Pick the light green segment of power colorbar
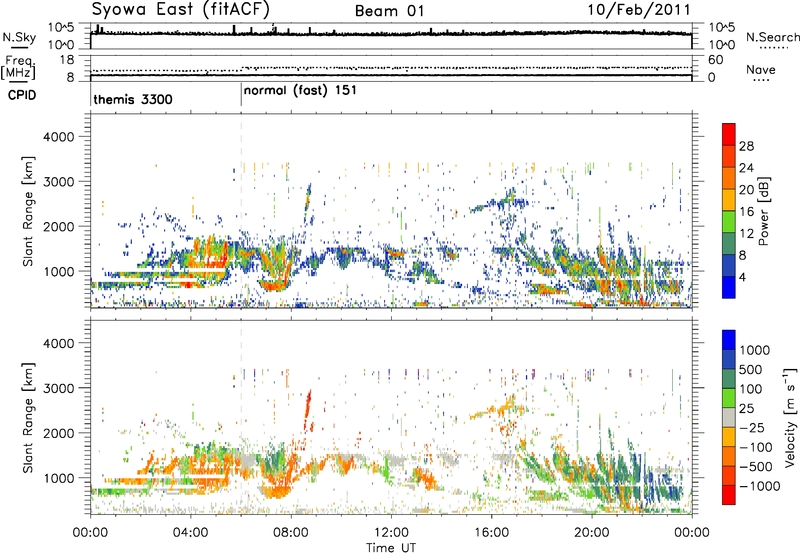800x554 pixels. tap(729, 221)
